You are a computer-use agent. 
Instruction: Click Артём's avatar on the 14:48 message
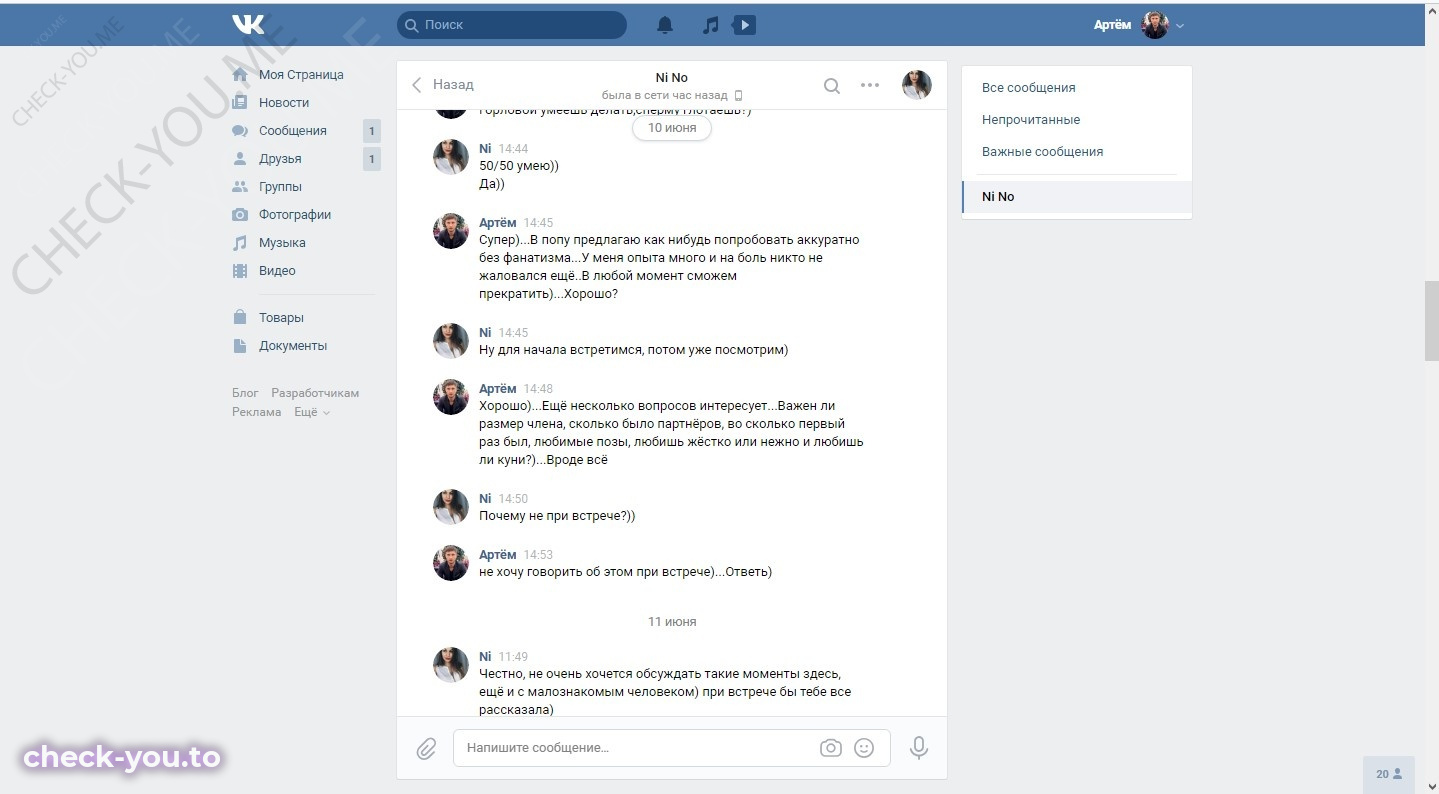(451, 397)
